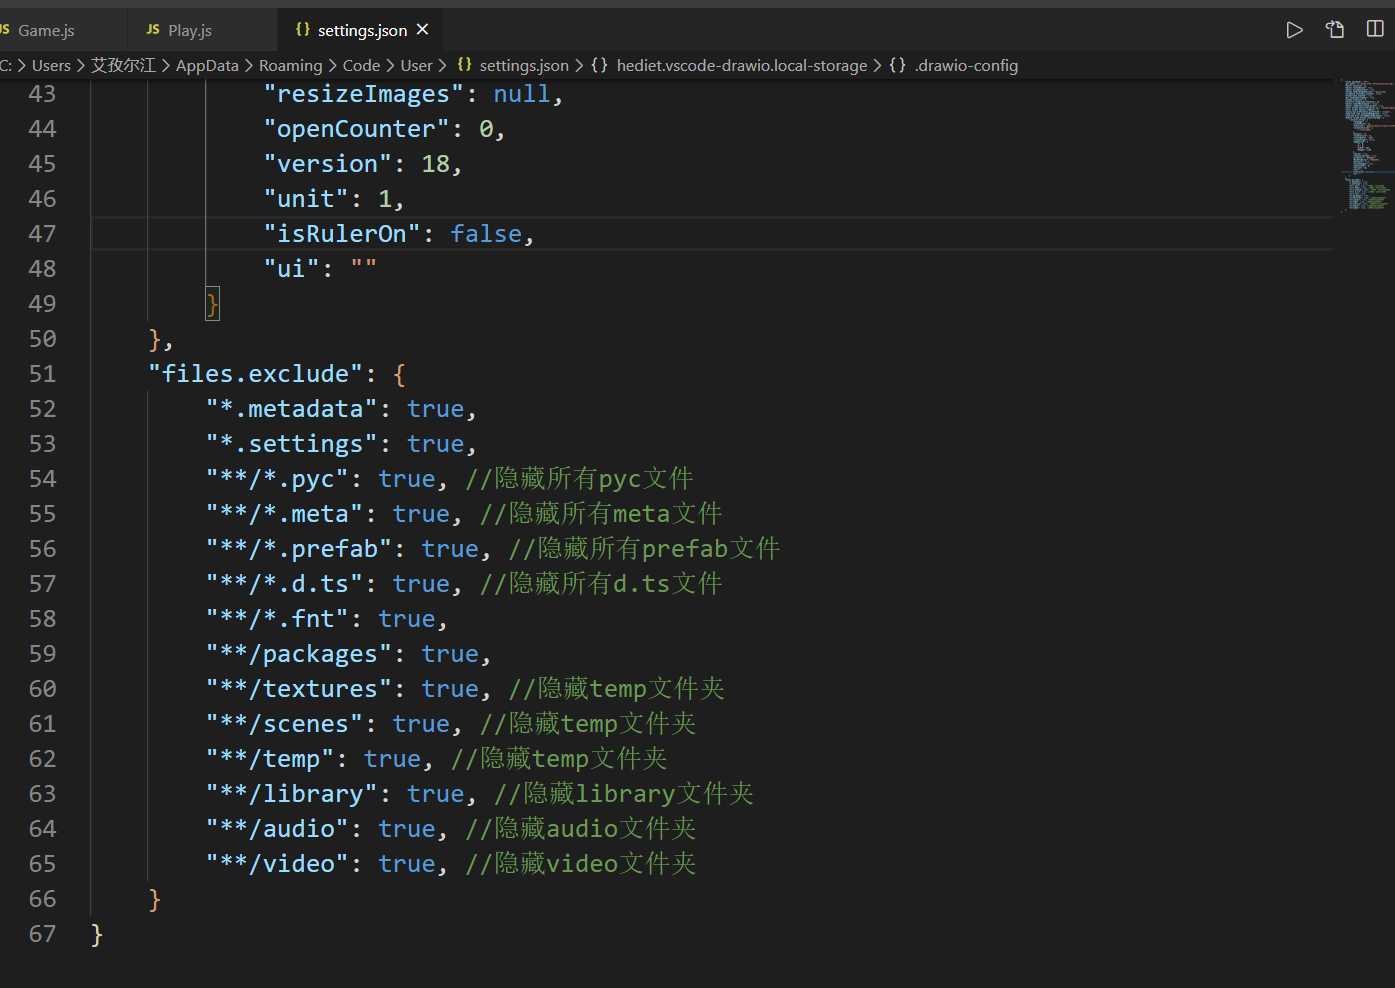Screen dimensions: 1395x988
Task: Click the "**/textures" key
Action: point(299,689)
